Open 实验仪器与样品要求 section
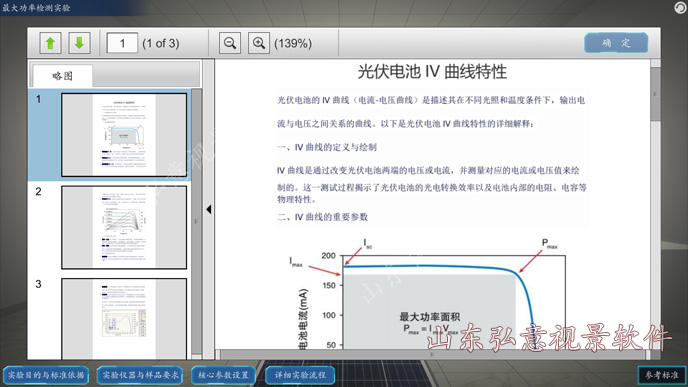Image resolution: width=688 pixels, height=387 pixels. coord(140,376)
